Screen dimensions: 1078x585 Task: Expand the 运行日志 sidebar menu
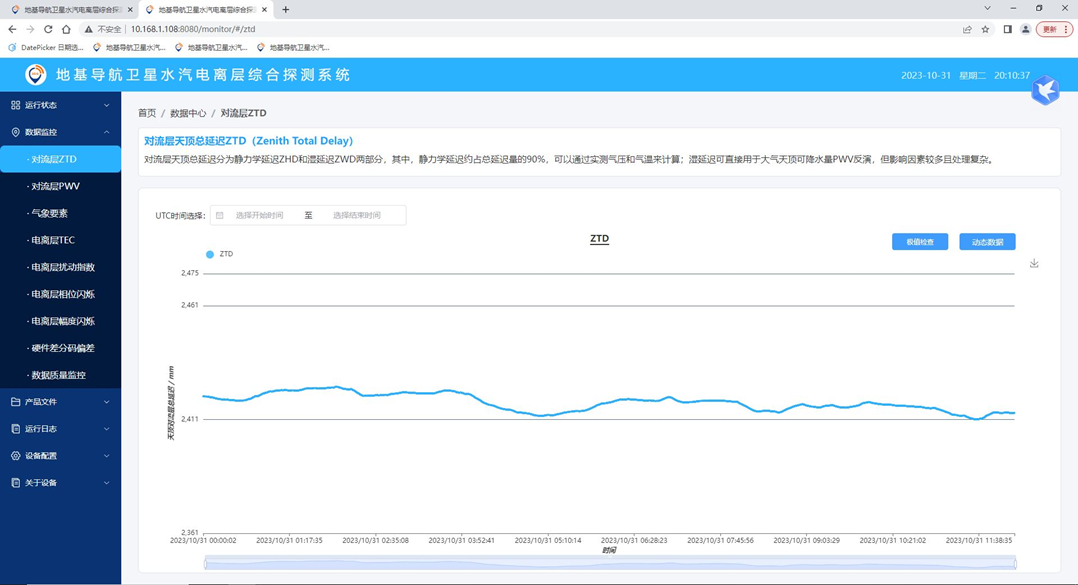click(x=60, y=429)
